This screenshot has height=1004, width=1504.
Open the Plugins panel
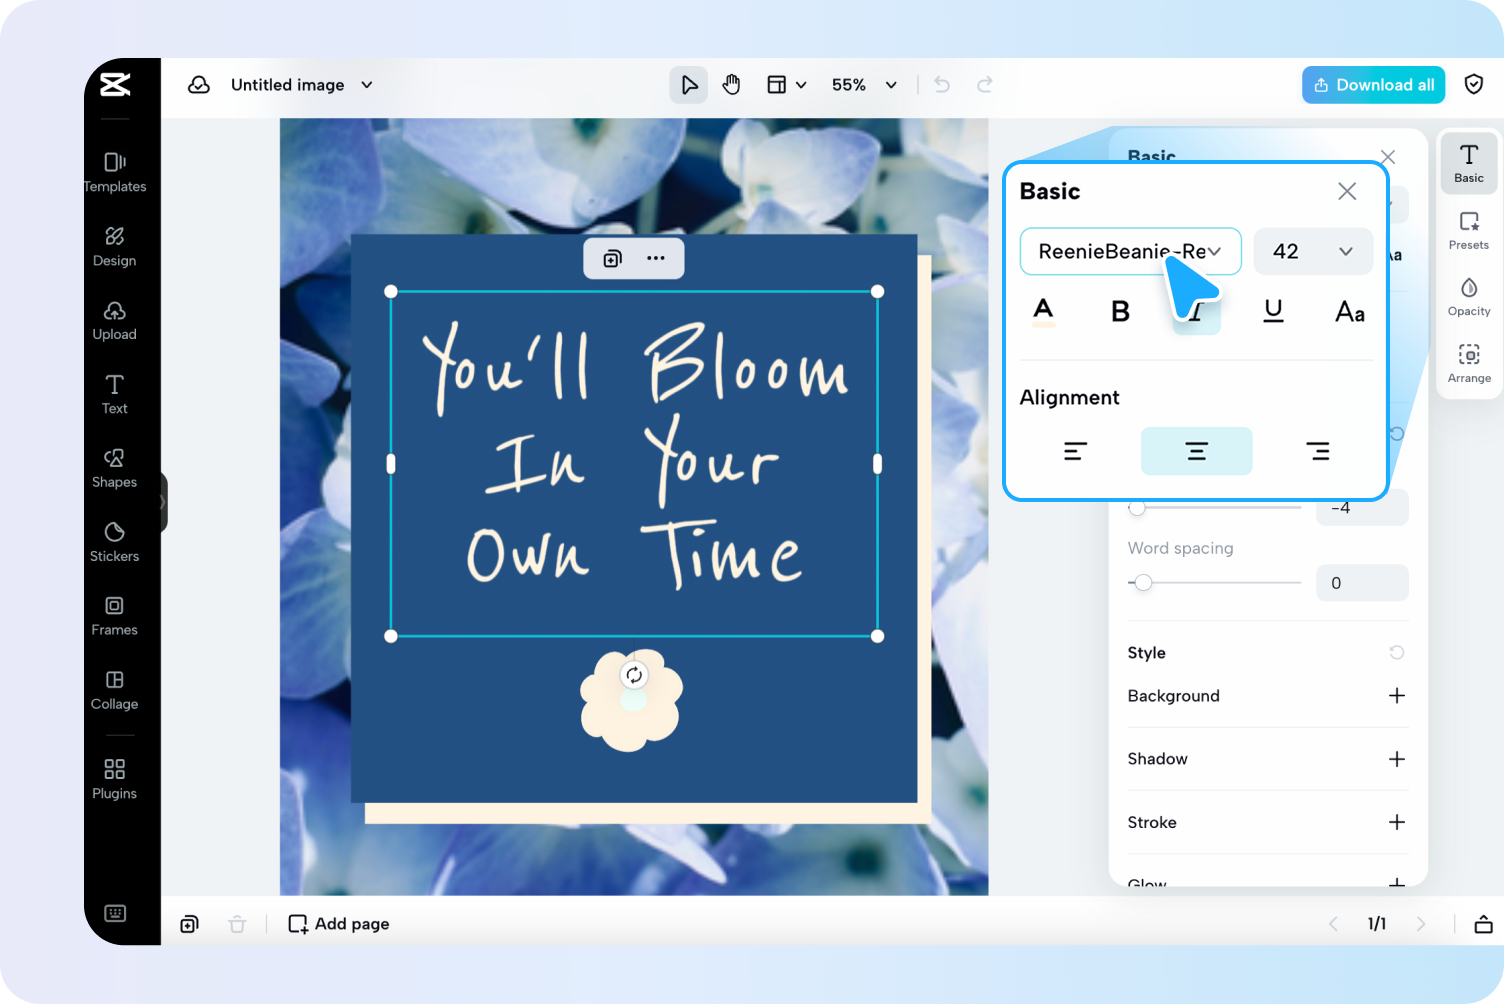coord(114,777)
